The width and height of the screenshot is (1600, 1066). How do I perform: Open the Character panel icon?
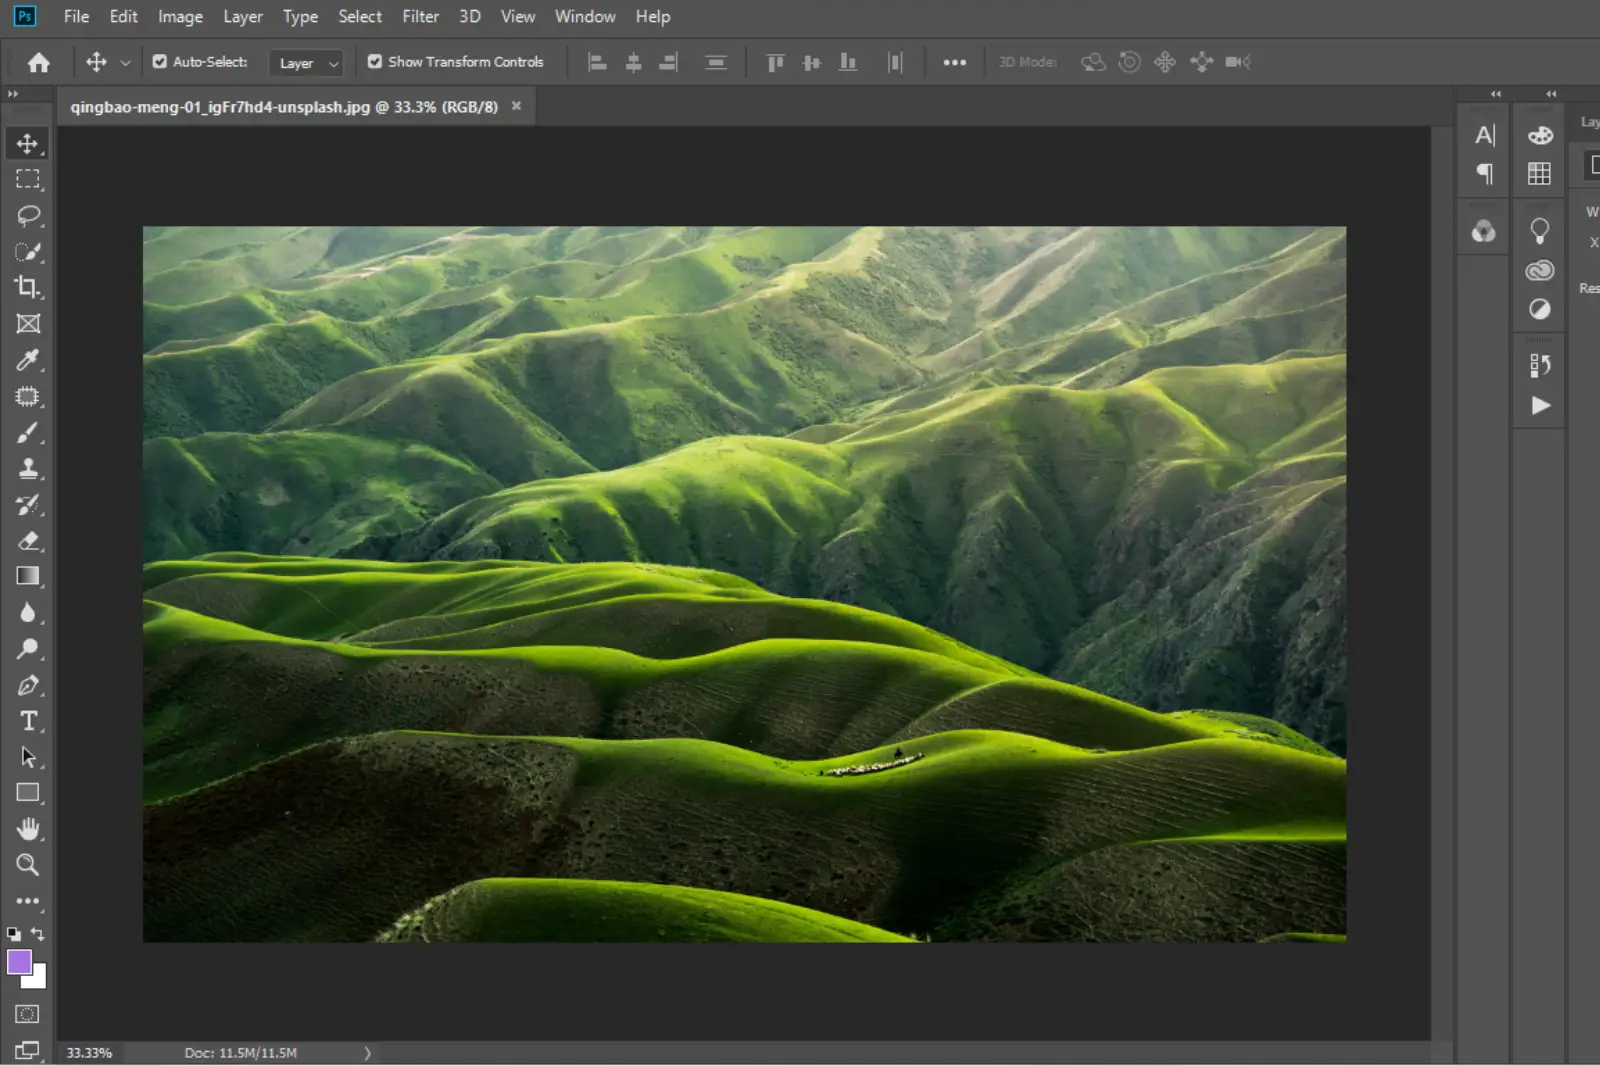point(1483,135)
